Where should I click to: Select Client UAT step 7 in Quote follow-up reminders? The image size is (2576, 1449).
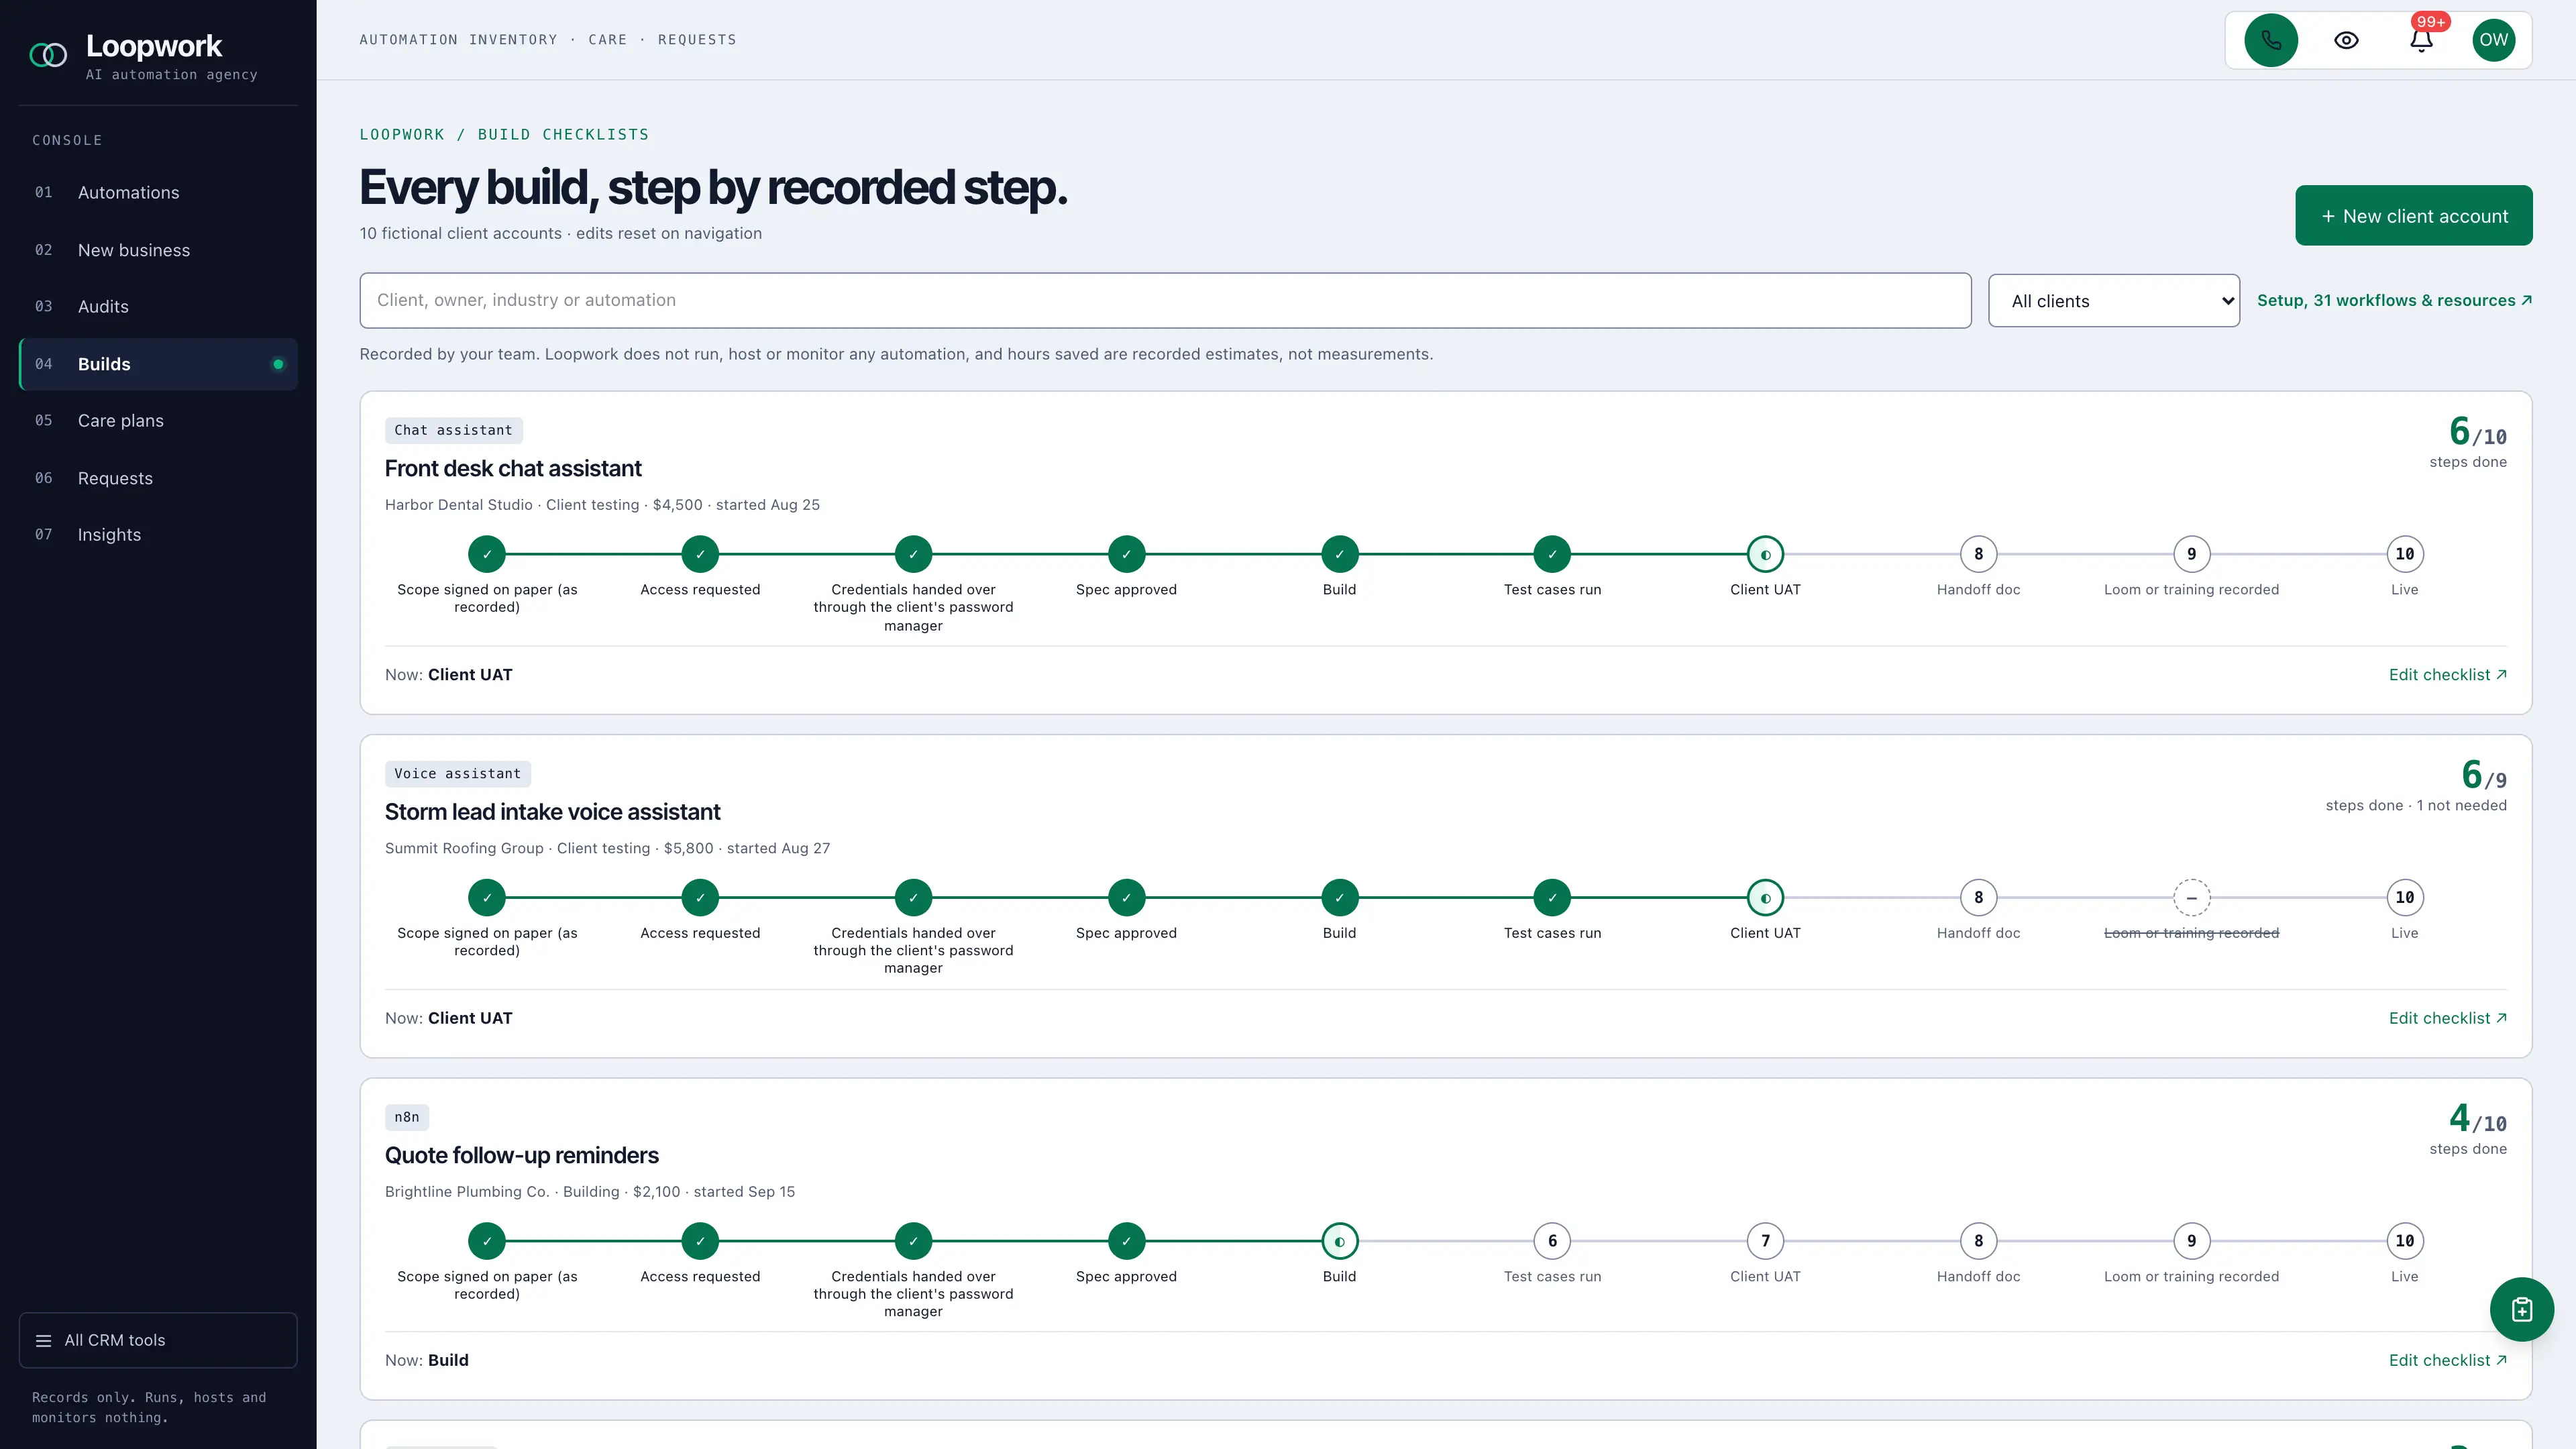1765,1241
